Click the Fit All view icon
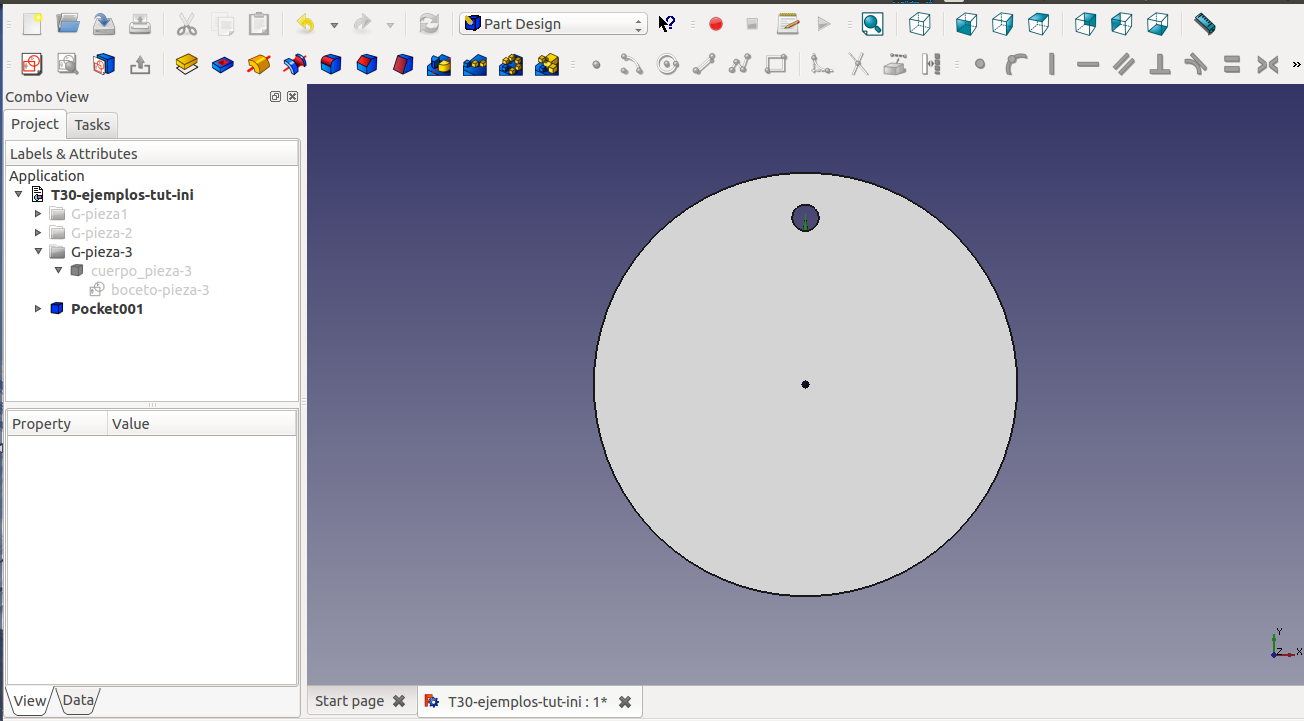1304x721 pixels. pyautogui.click(x=872, y=24)
